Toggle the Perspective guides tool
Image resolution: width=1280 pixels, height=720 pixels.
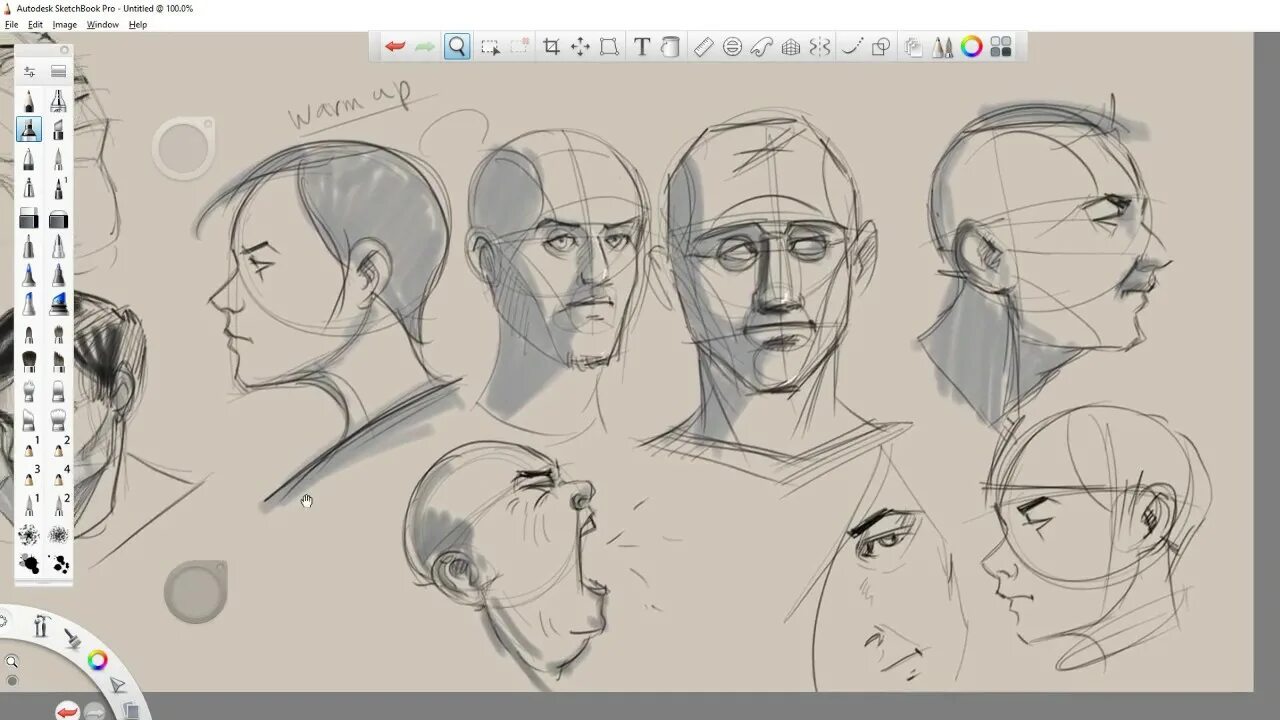tap(790, 47)
